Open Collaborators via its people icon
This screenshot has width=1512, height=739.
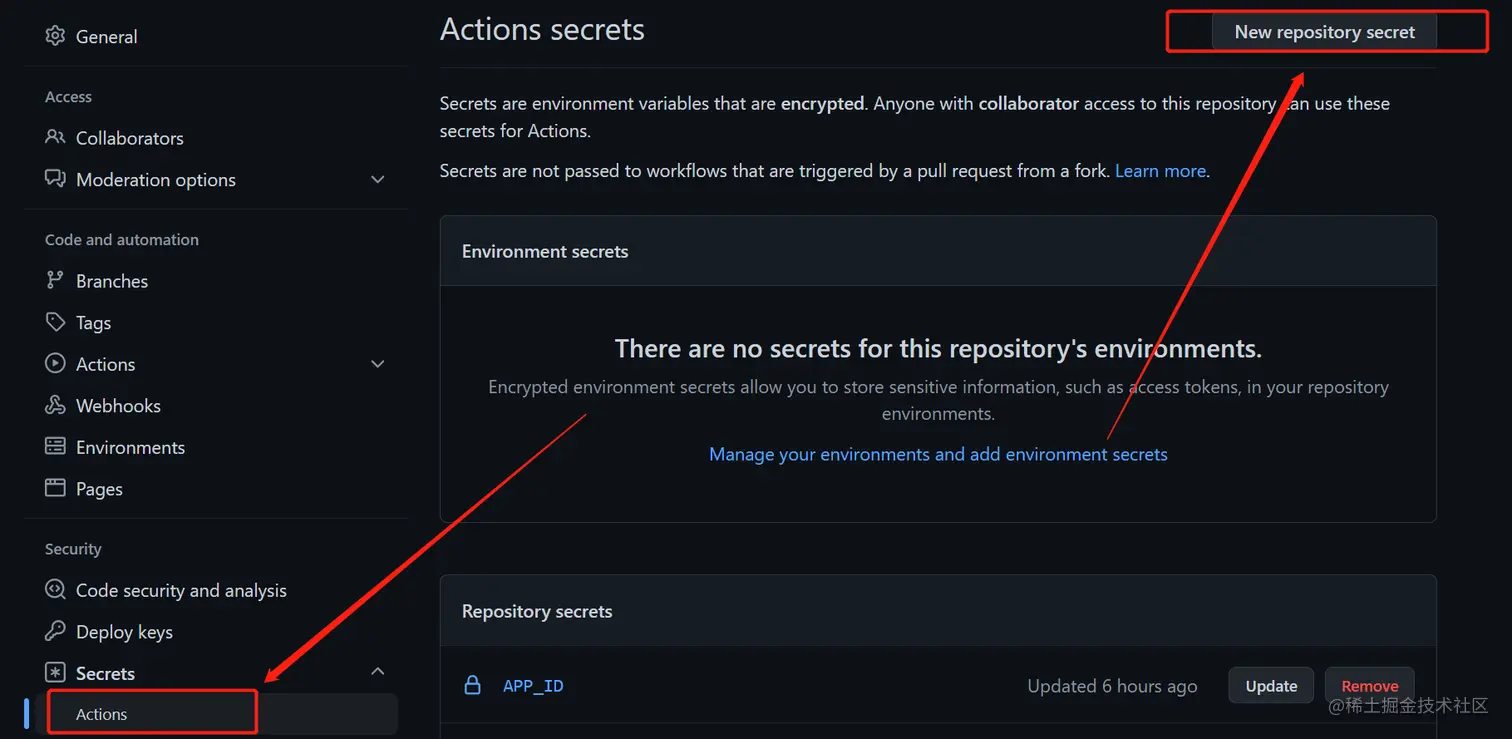point(55,137)
